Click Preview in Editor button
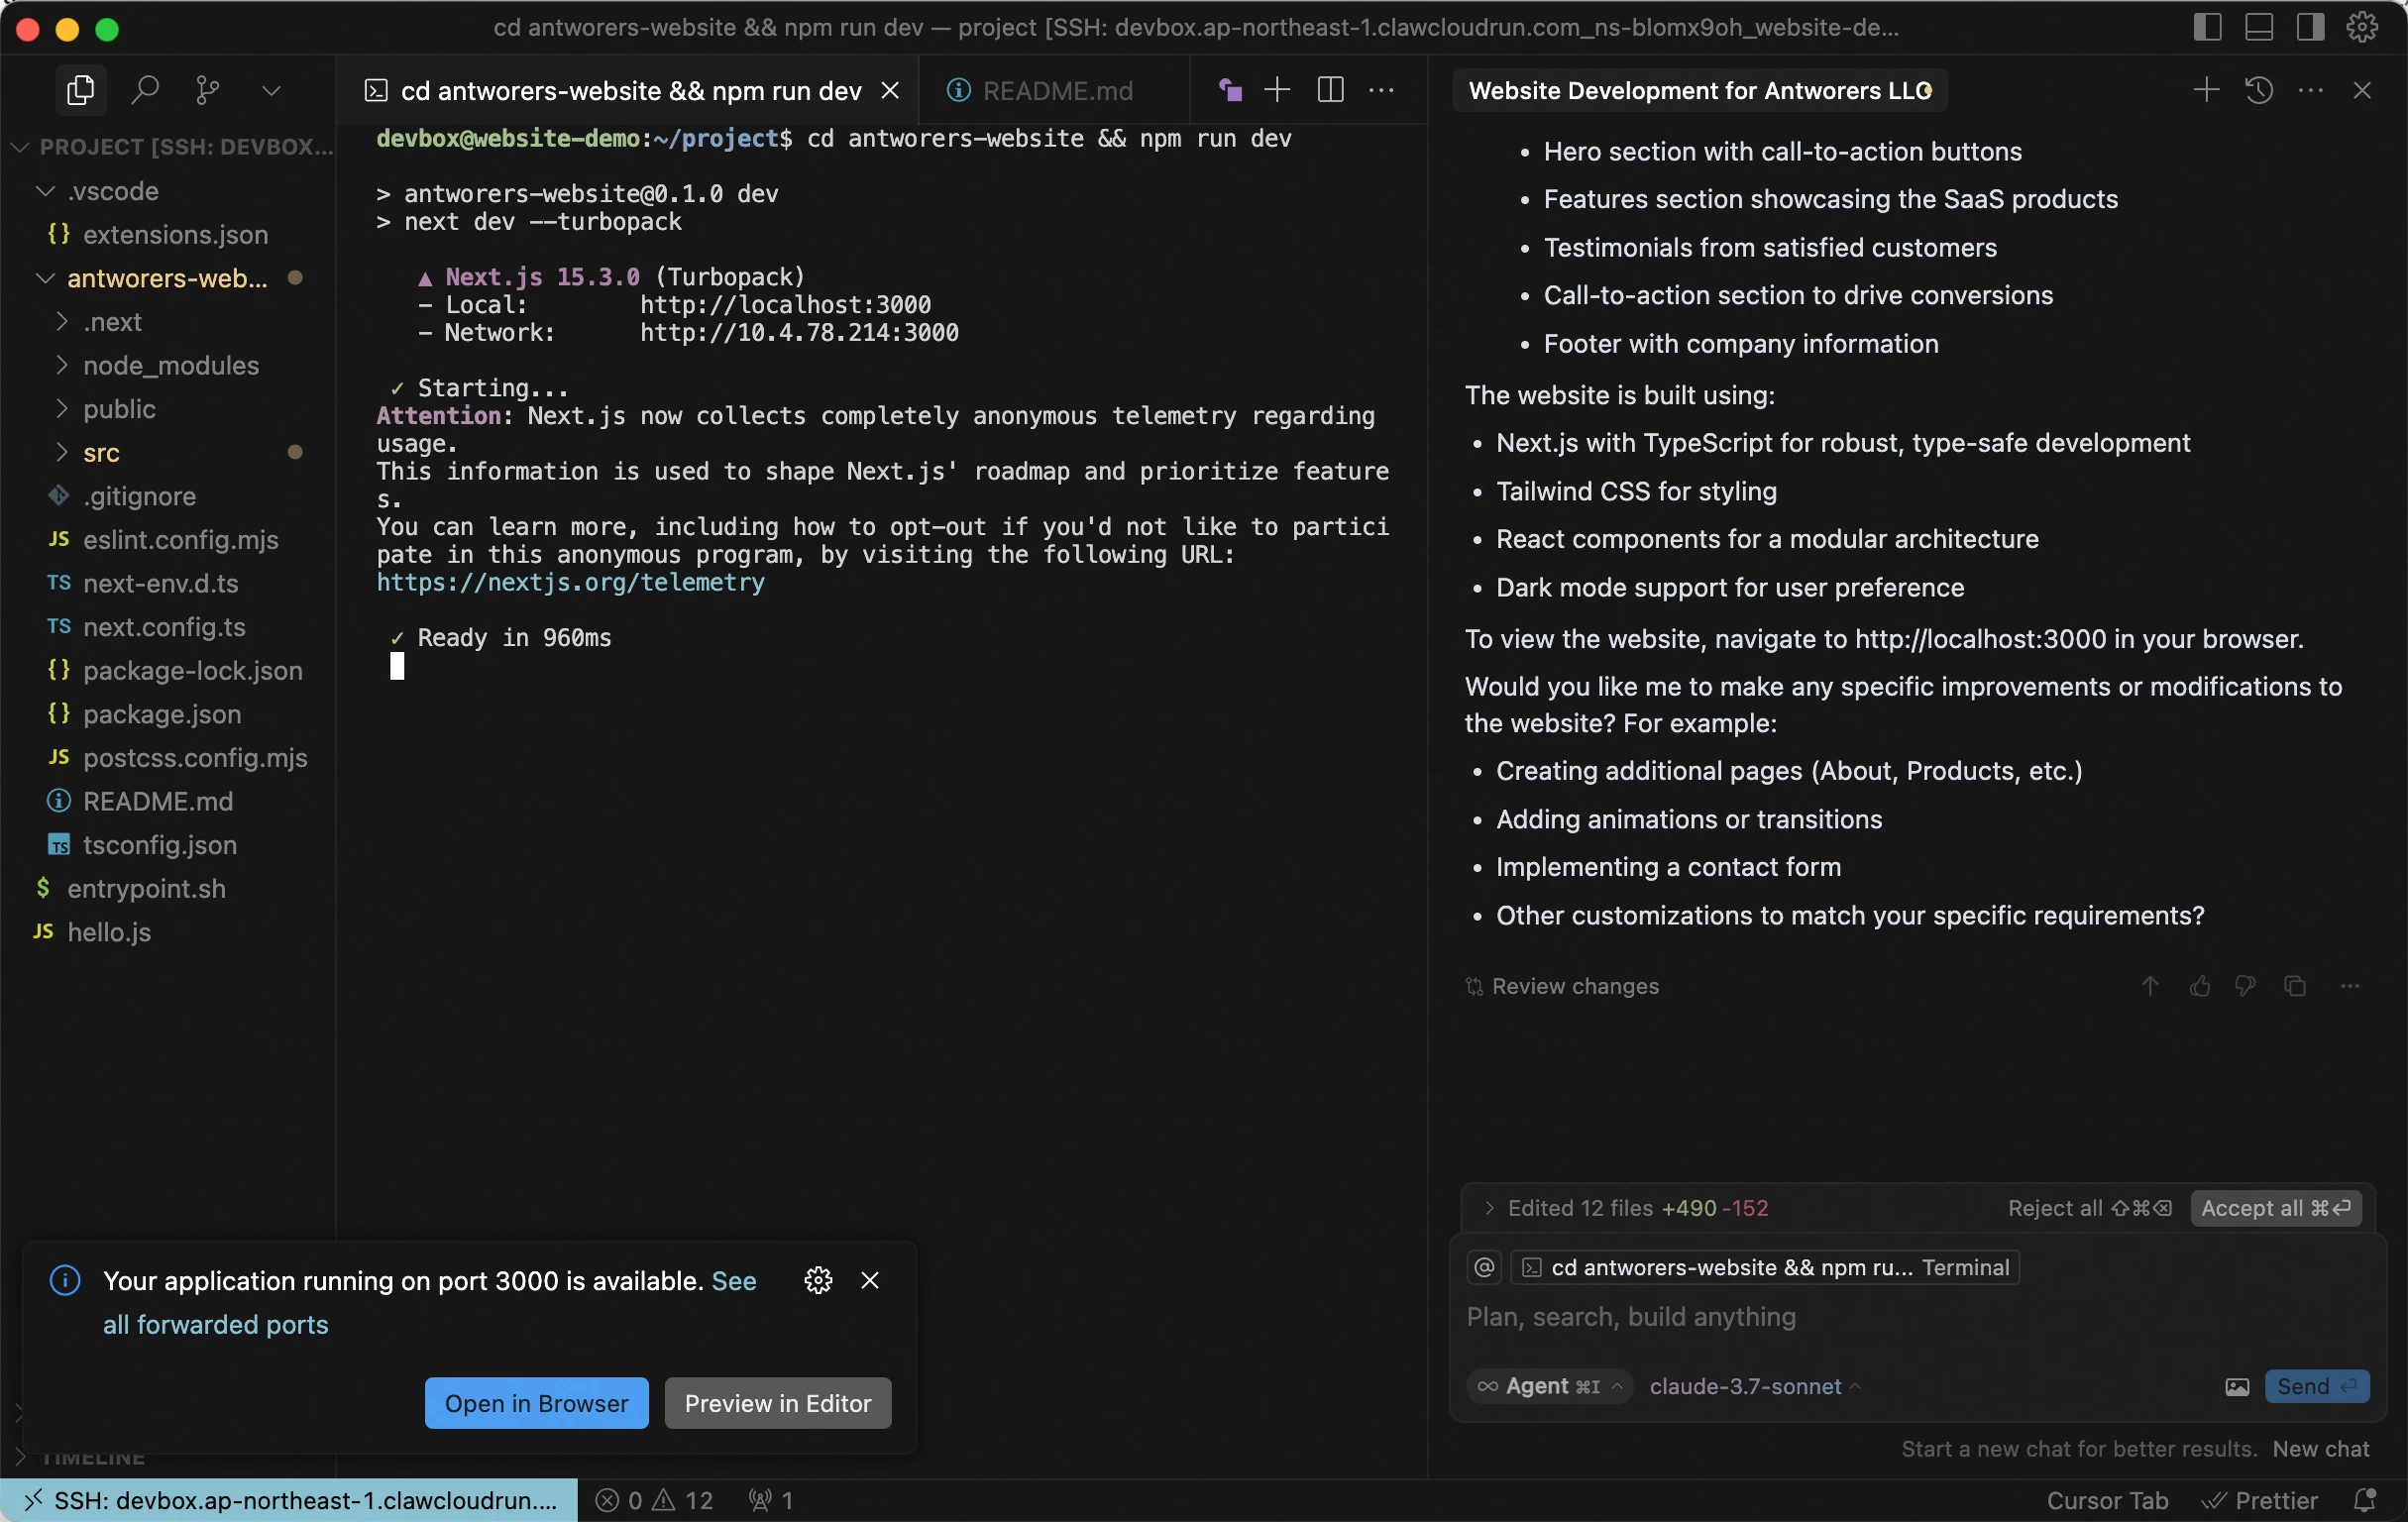The image size is (2408, 1522). point(777,1403)
